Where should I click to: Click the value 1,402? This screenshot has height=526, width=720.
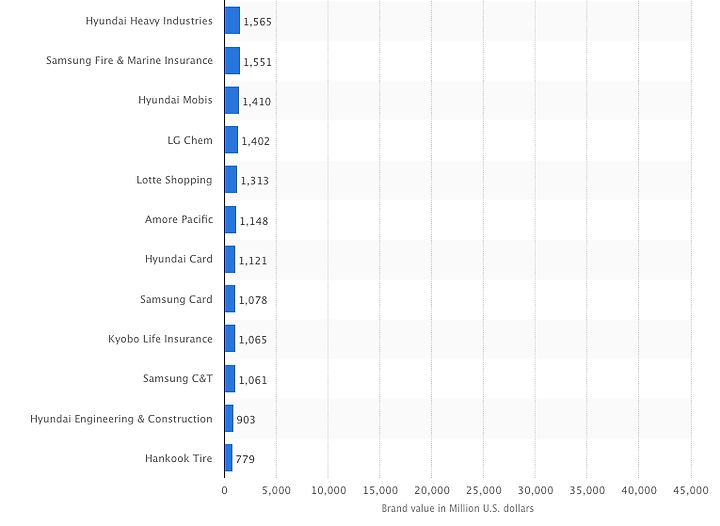tap(256, 141)
